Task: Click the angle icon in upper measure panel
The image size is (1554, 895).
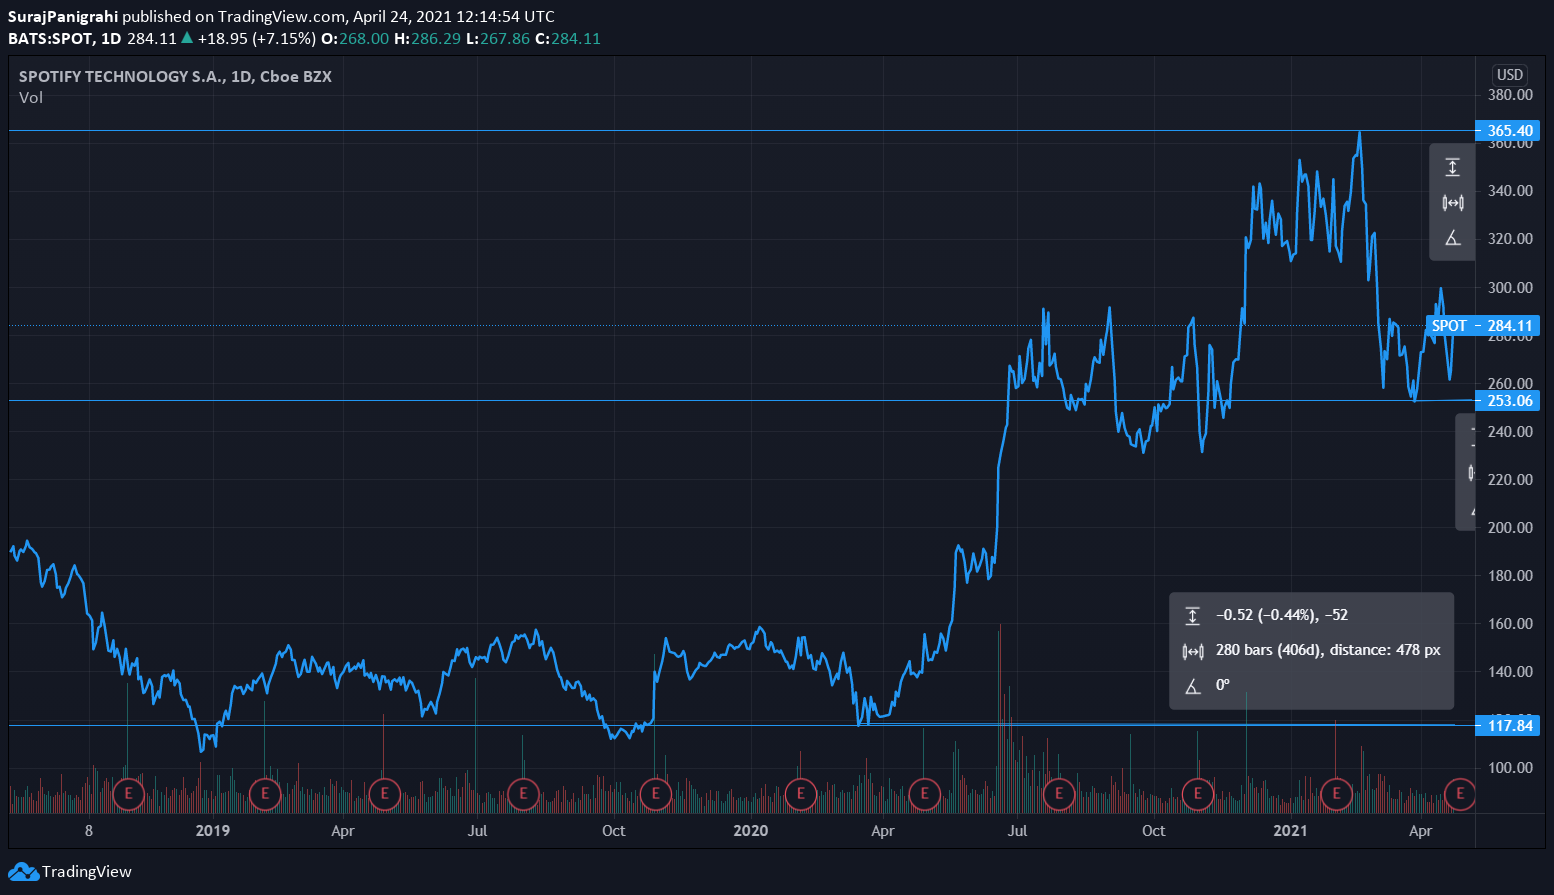Action: pyautogui.click(x=1453, y=238)
